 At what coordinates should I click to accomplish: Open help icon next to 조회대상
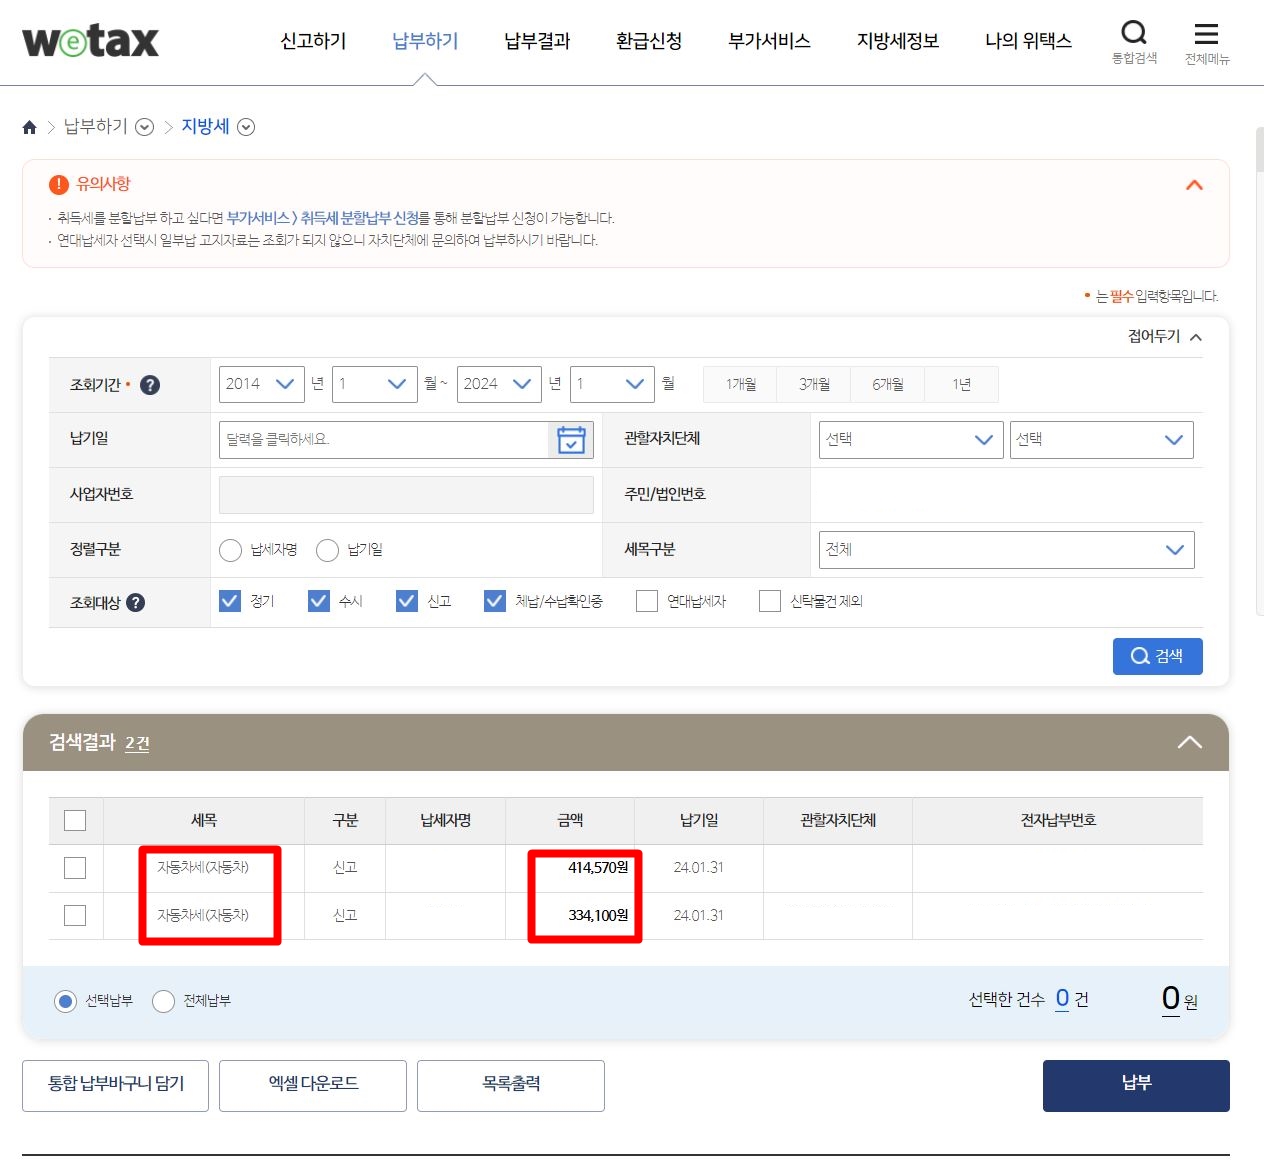click(136, 603)
